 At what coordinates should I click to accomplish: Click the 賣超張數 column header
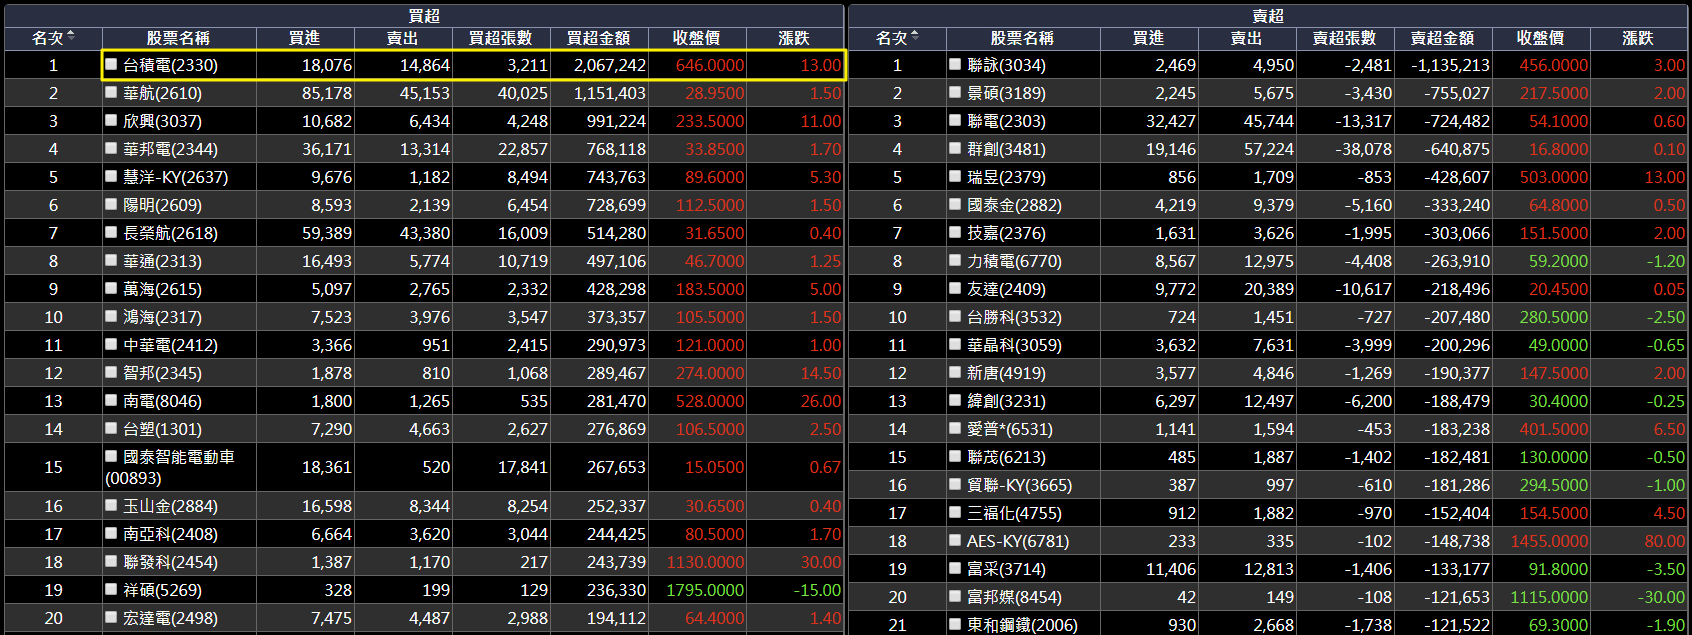point(1345,38)
